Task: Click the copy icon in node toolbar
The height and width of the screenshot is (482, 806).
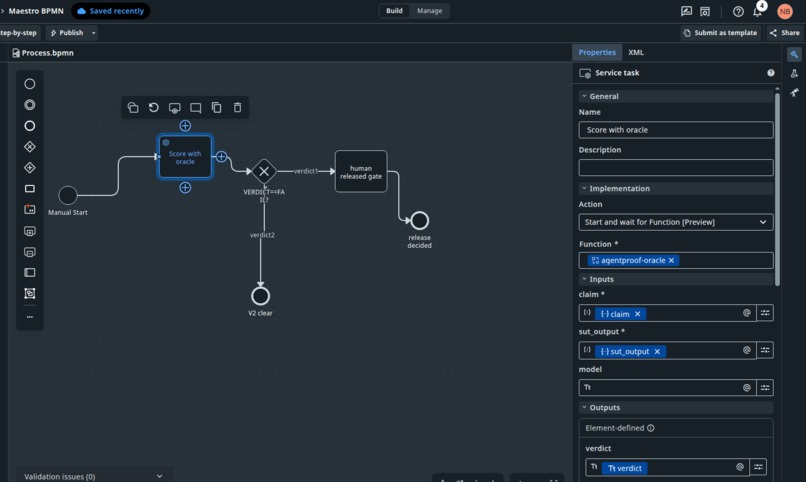Action: click(x=216, y=107)
